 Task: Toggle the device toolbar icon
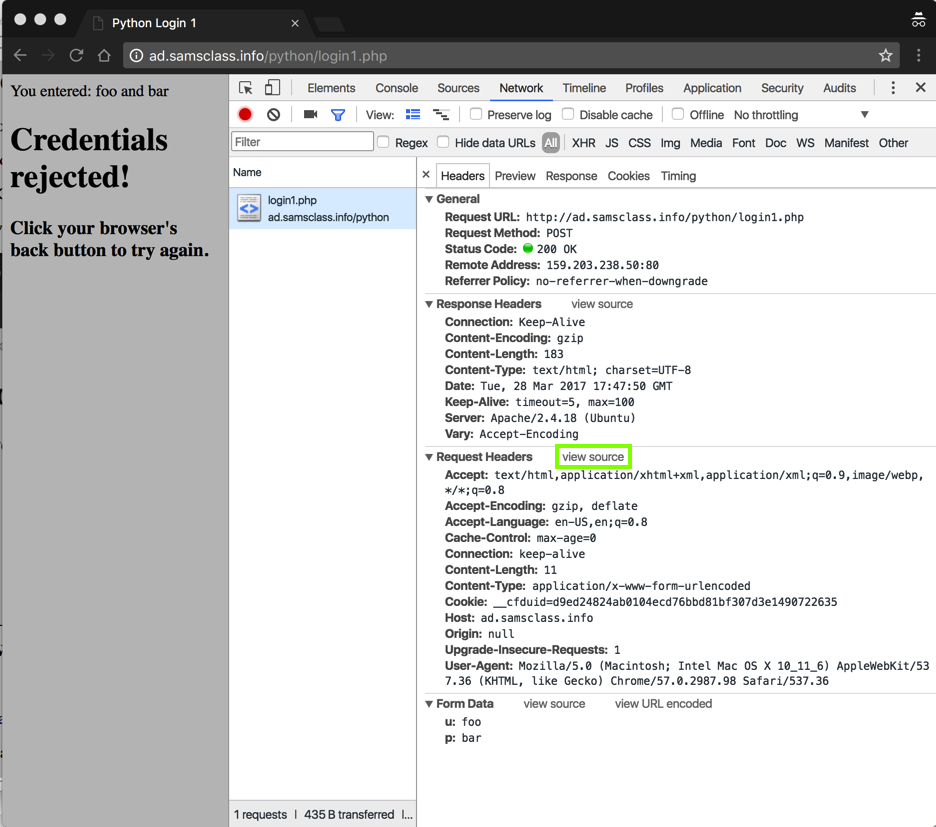coord(272,88)
